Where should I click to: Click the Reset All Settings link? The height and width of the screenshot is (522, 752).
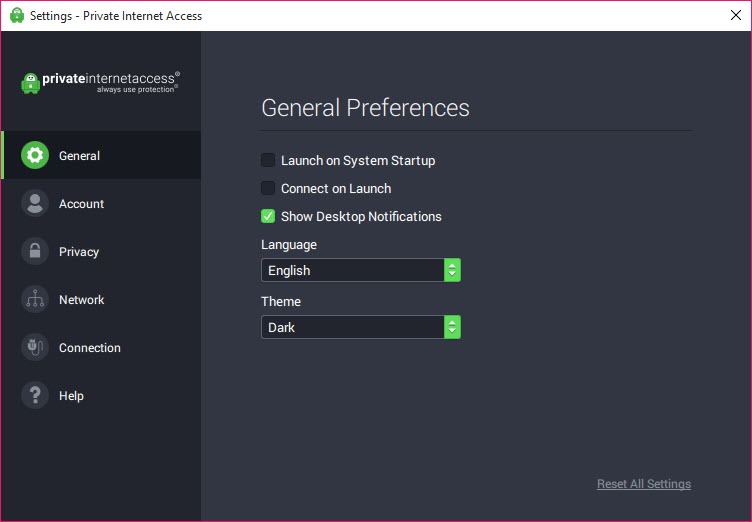click(x=644, y=484)
